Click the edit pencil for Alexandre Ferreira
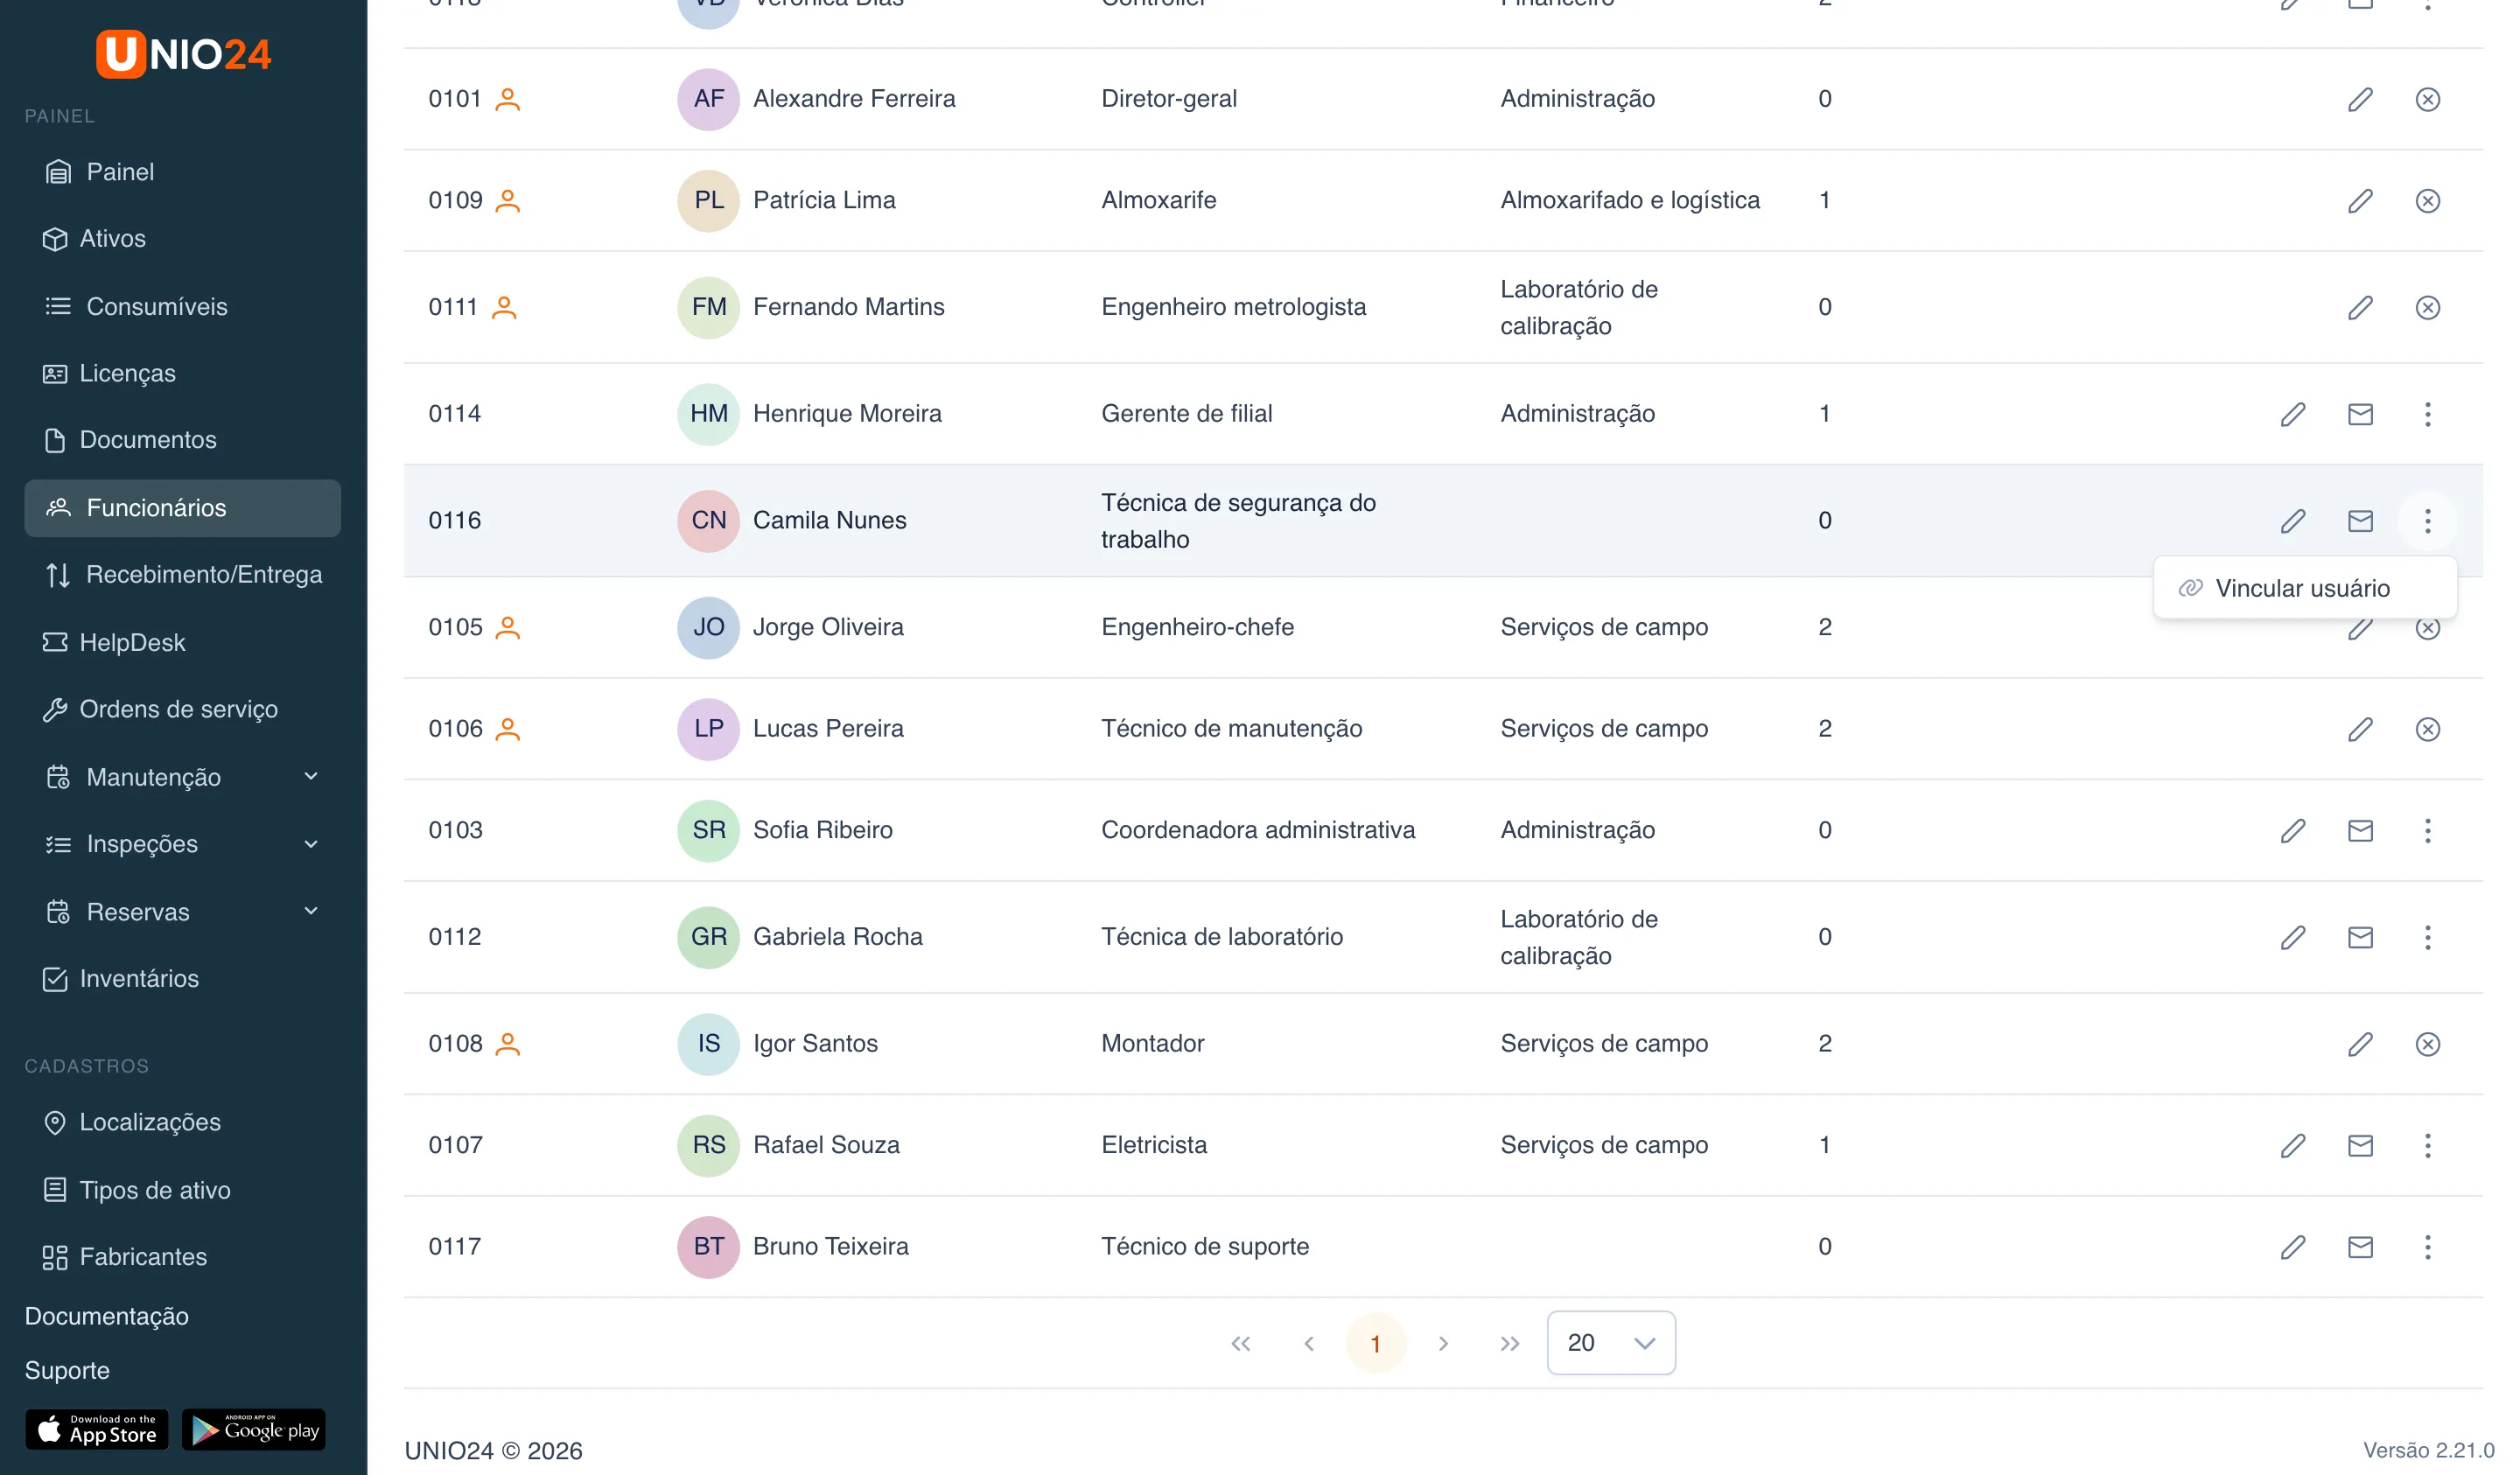Viewport: 2520px width, 1475px height. click(x=2360, y=99)
